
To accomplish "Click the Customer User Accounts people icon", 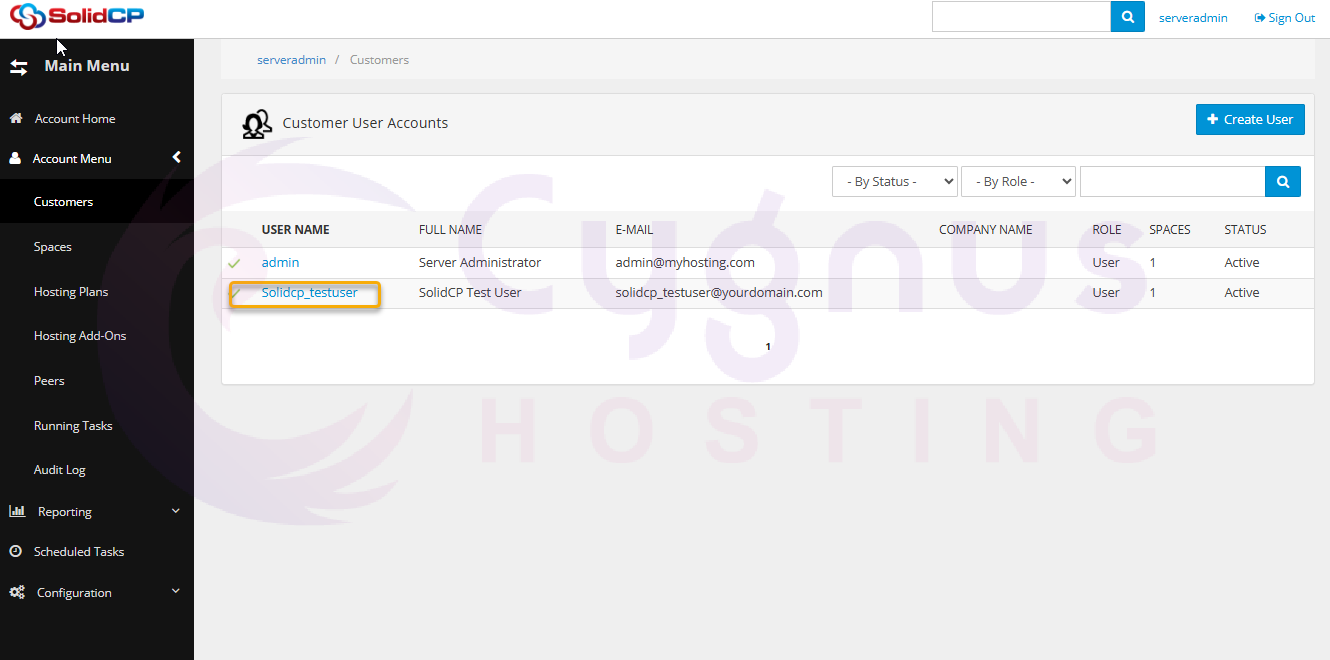I will tap(257, 123).
